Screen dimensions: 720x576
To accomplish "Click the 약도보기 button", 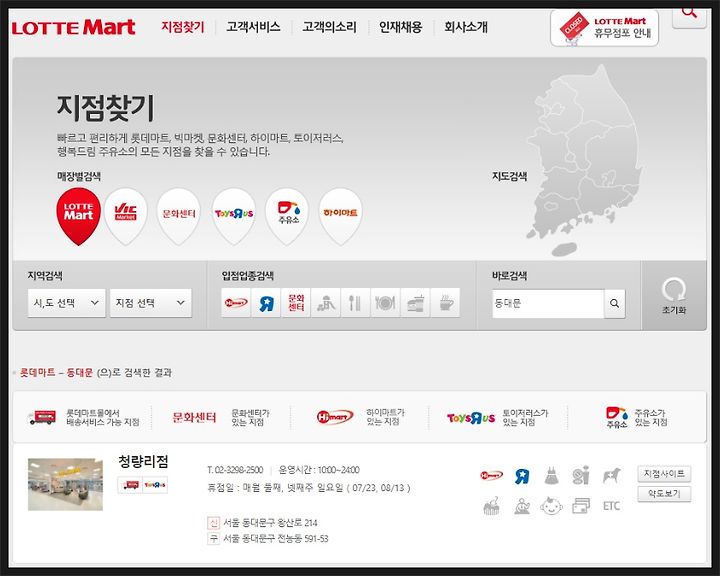I will [664, 494].
